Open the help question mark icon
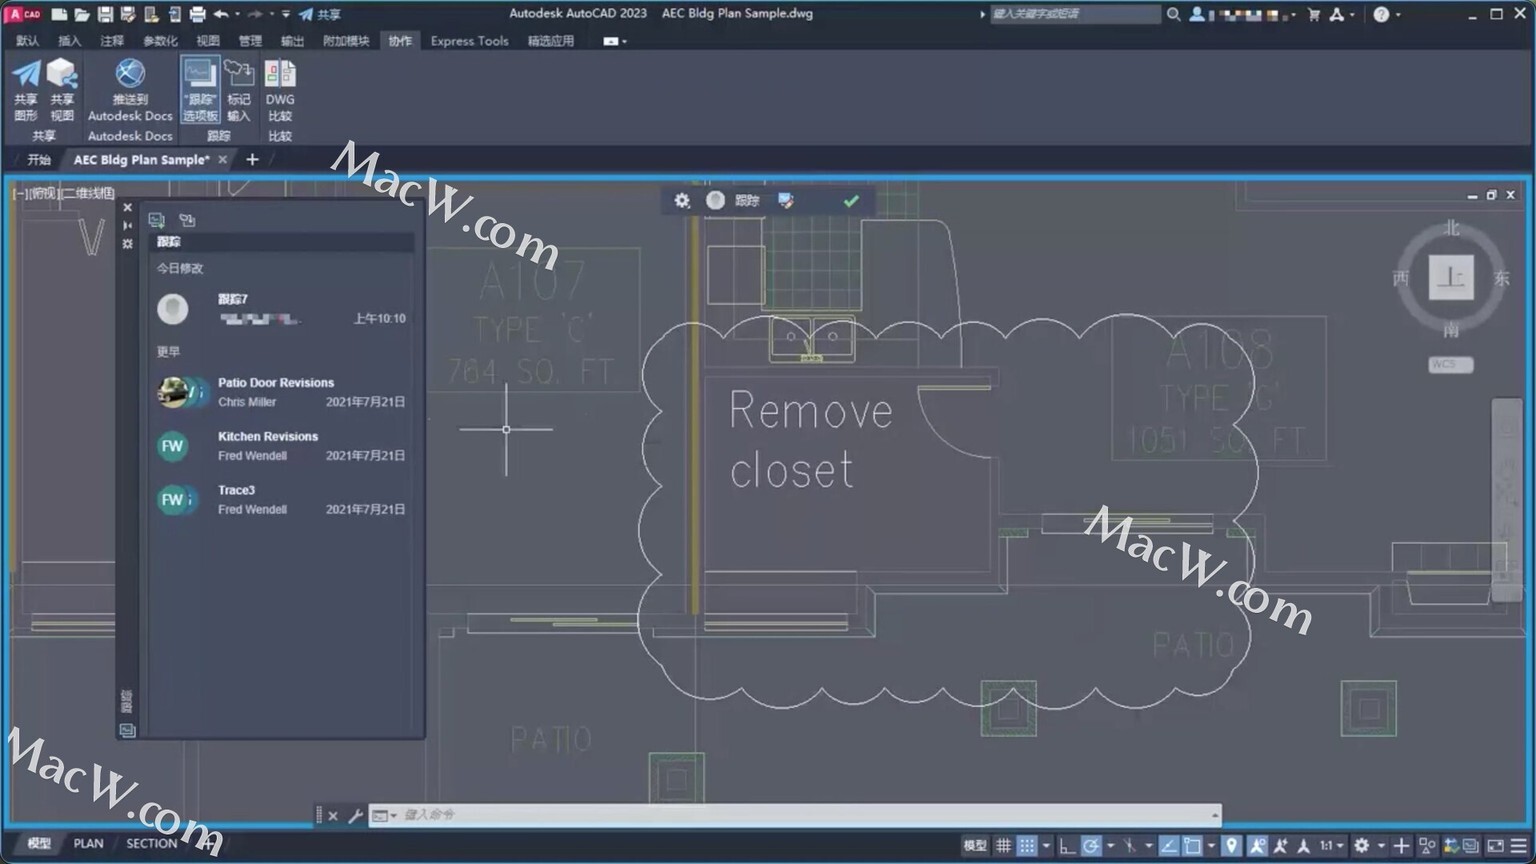The height and width of the screenshot is (864, 1536). pos(1381,14)
